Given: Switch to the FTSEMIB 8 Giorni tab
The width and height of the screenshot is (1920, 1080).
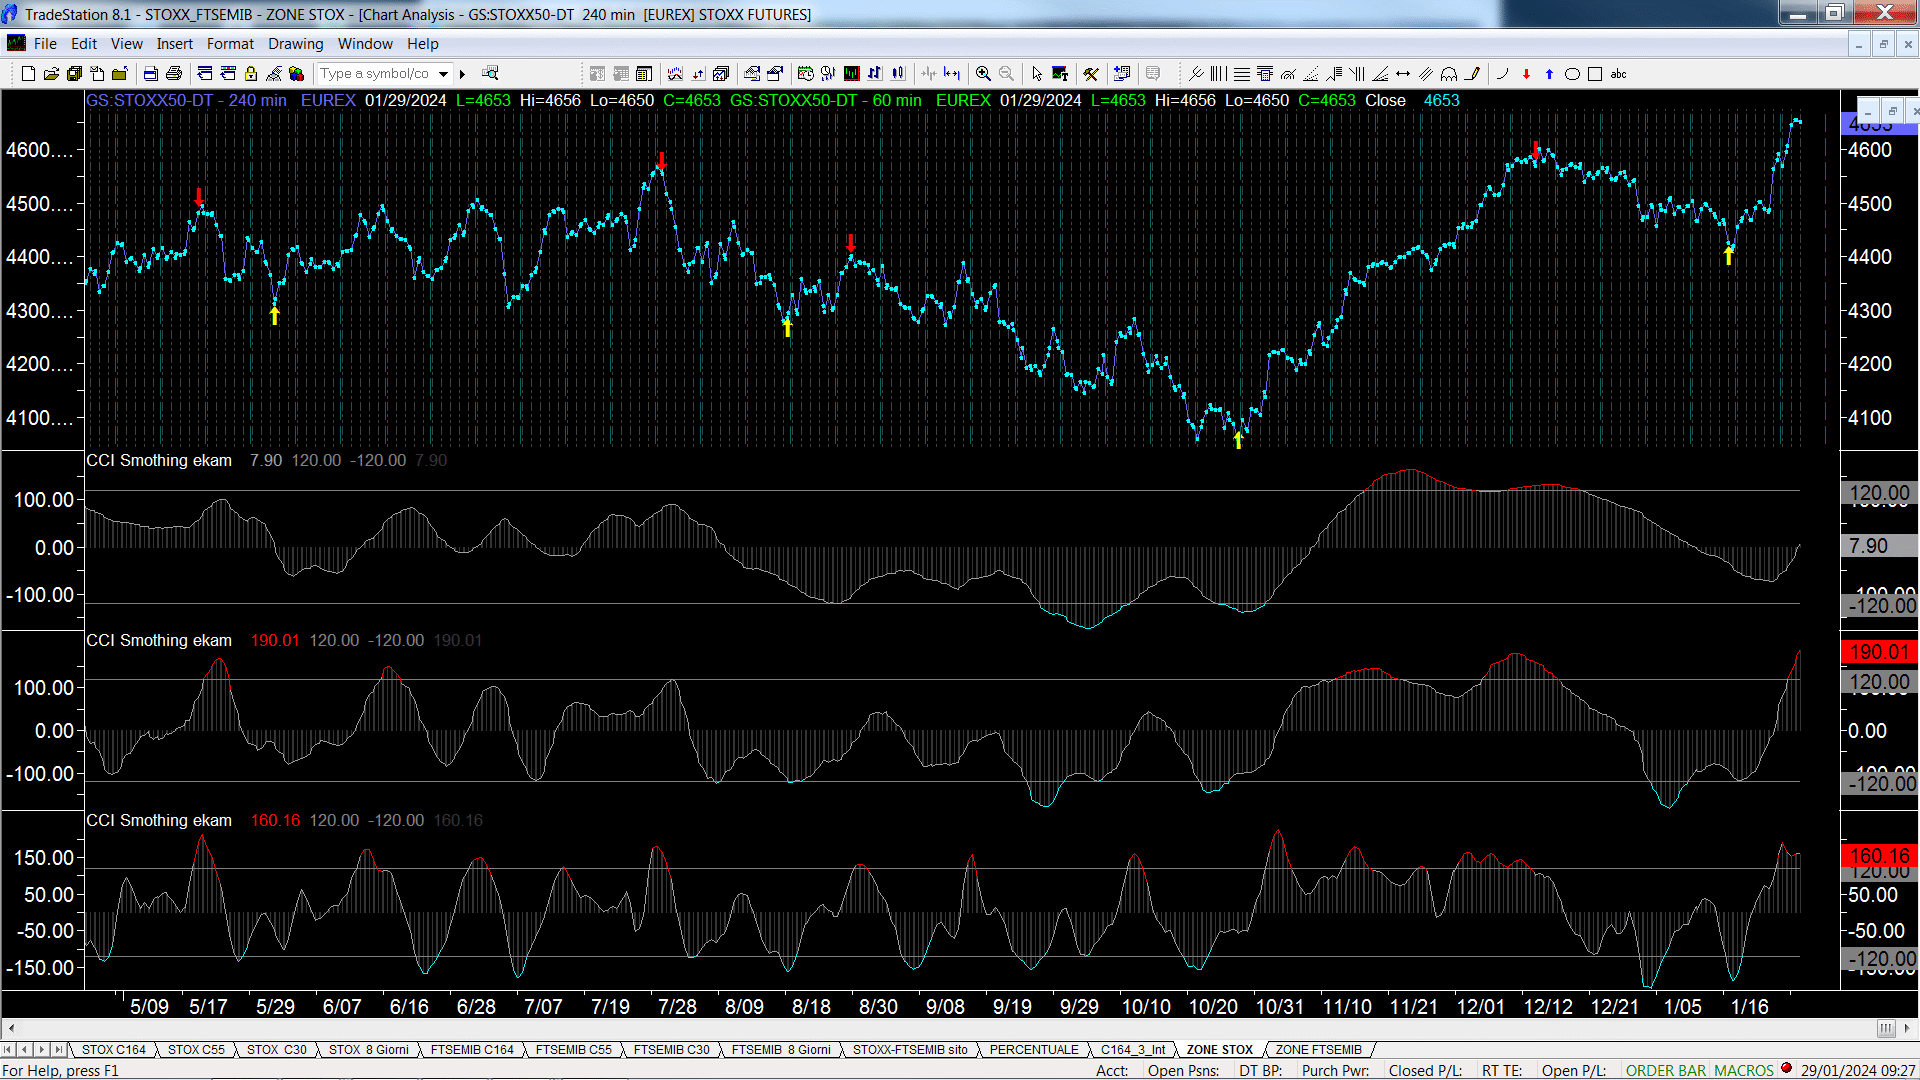Looking at the screenshot, I should (781, 1050).
